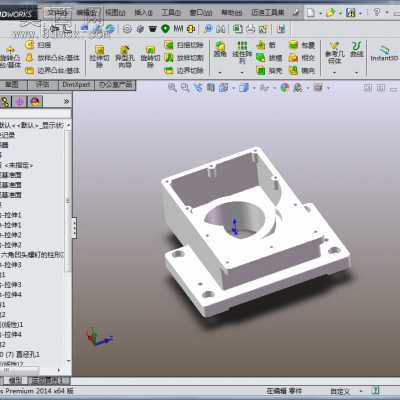Expand the 参考几何体 dropdown arrow
The width and height of the screenshot is (400, 400).
334,72
